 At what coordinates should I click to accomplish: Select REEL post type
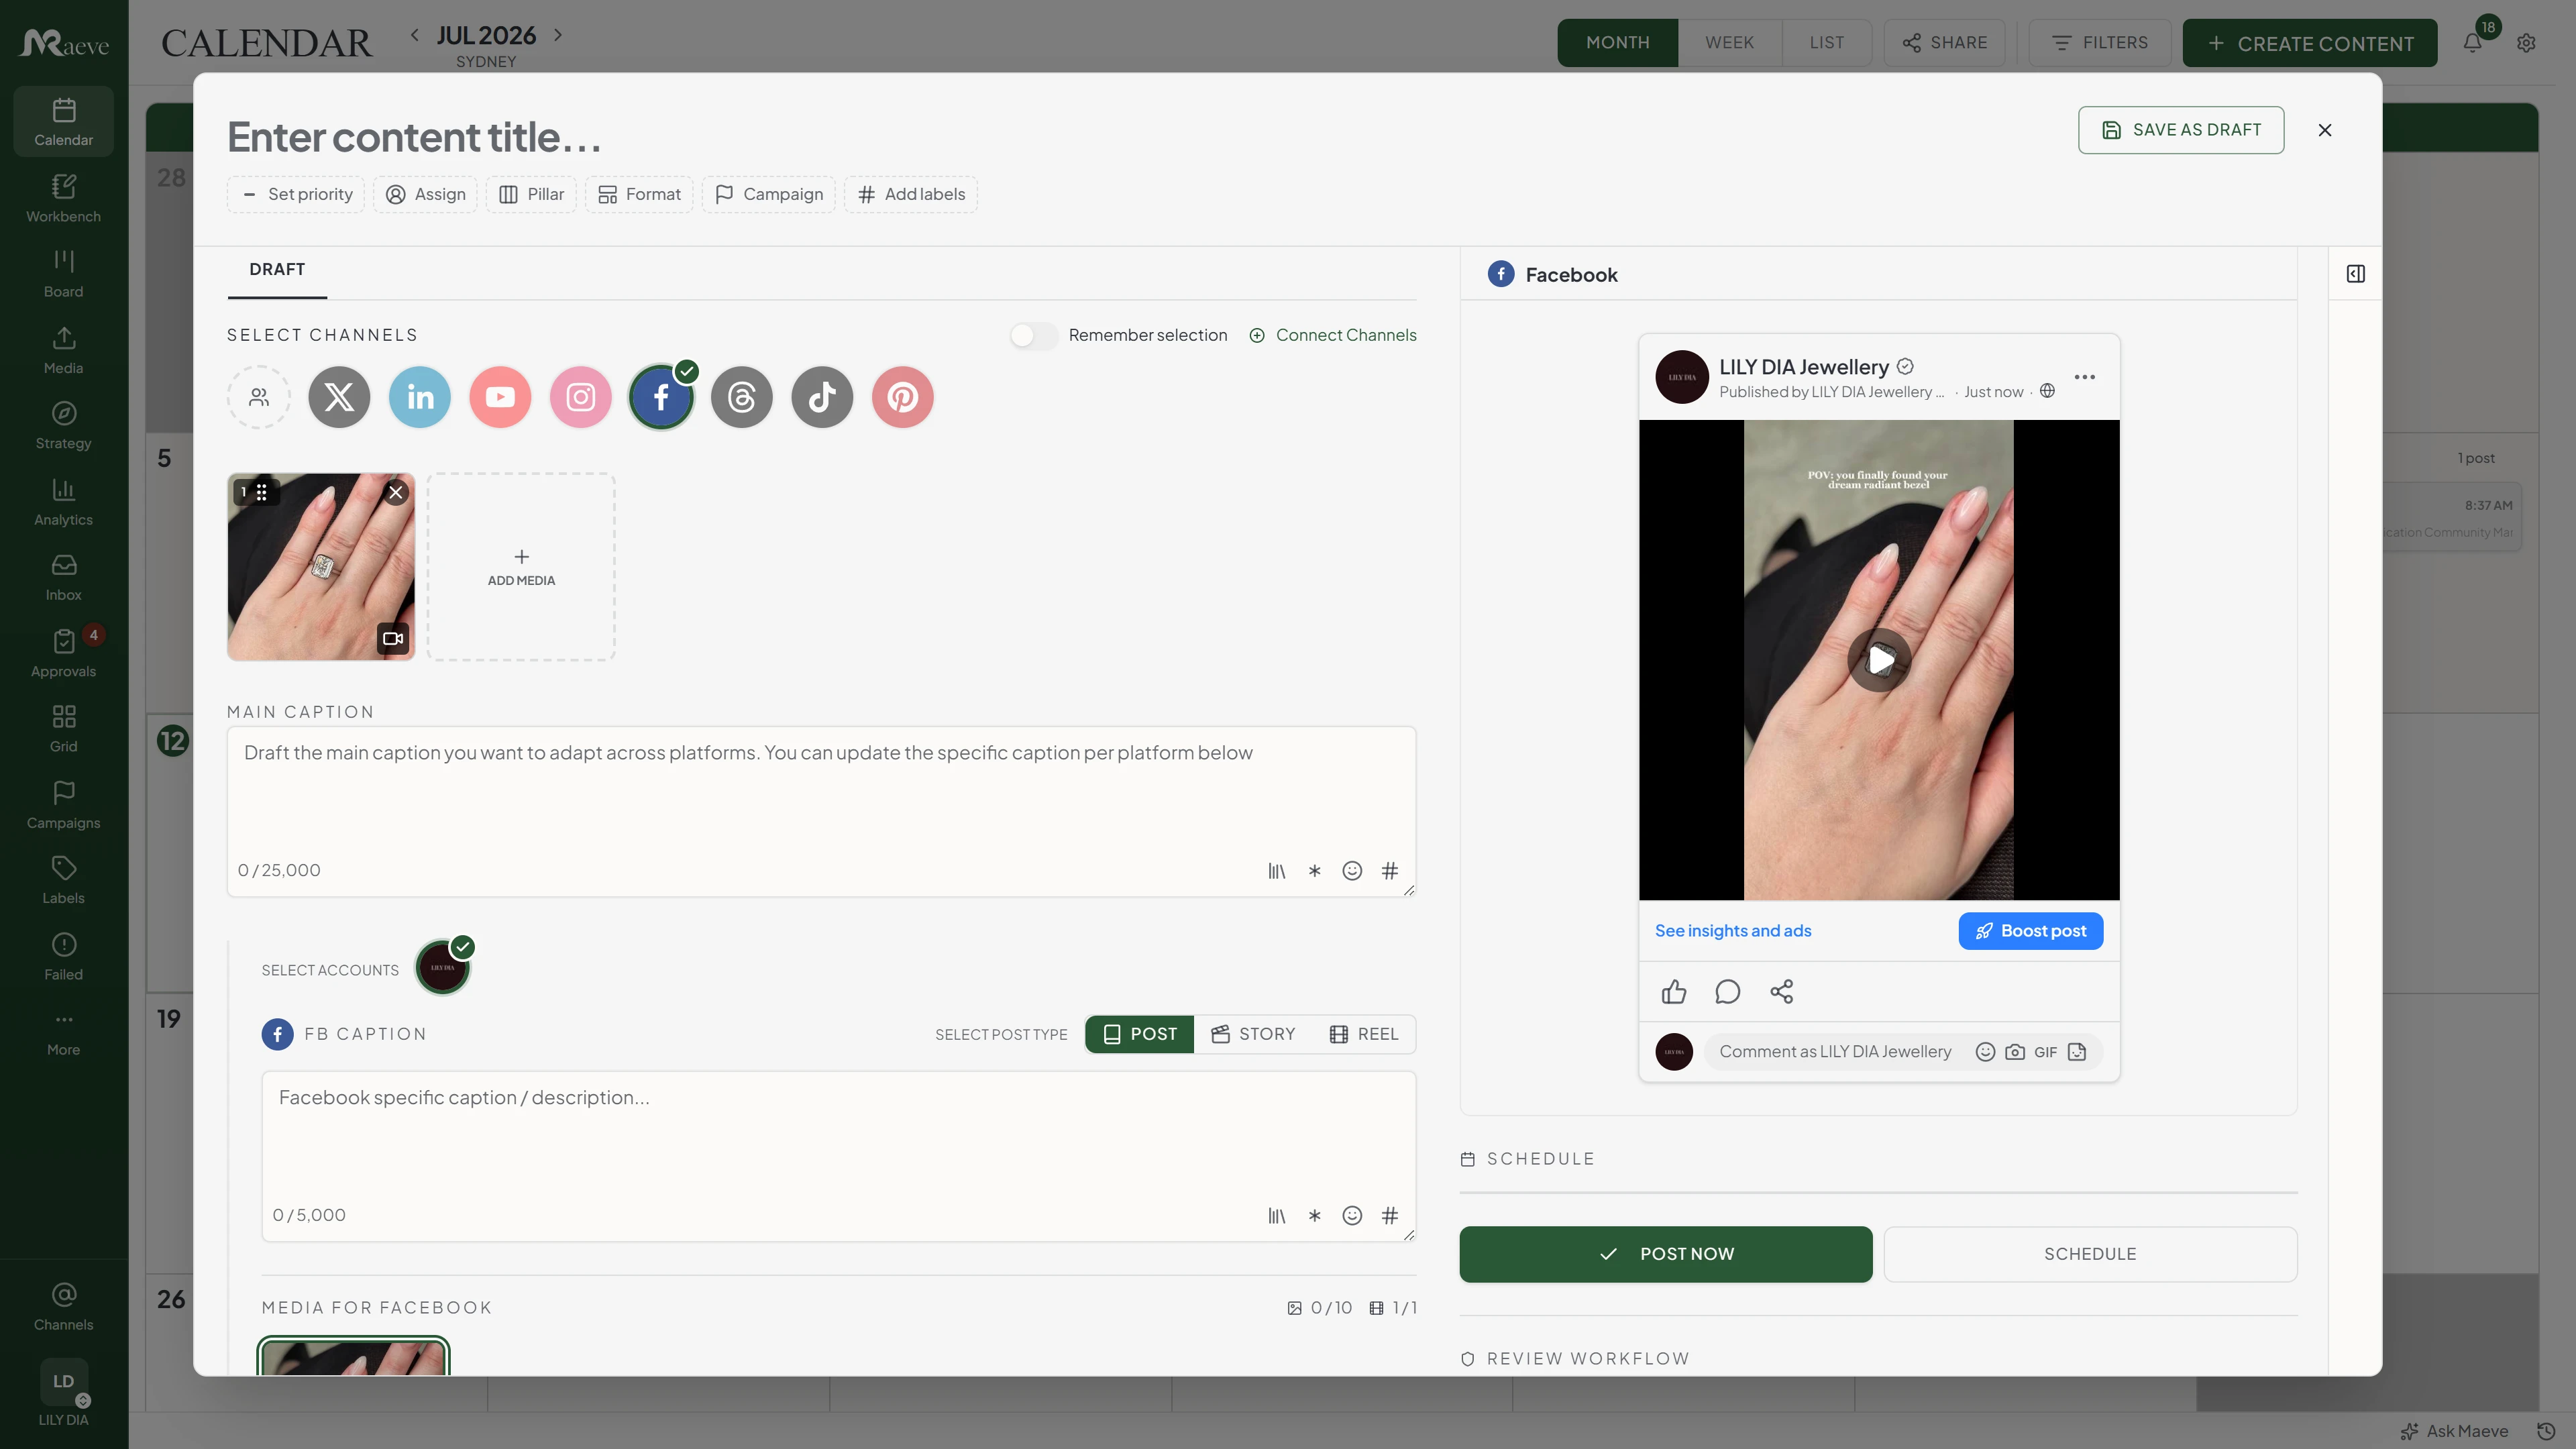[x=1363, y=1034]
